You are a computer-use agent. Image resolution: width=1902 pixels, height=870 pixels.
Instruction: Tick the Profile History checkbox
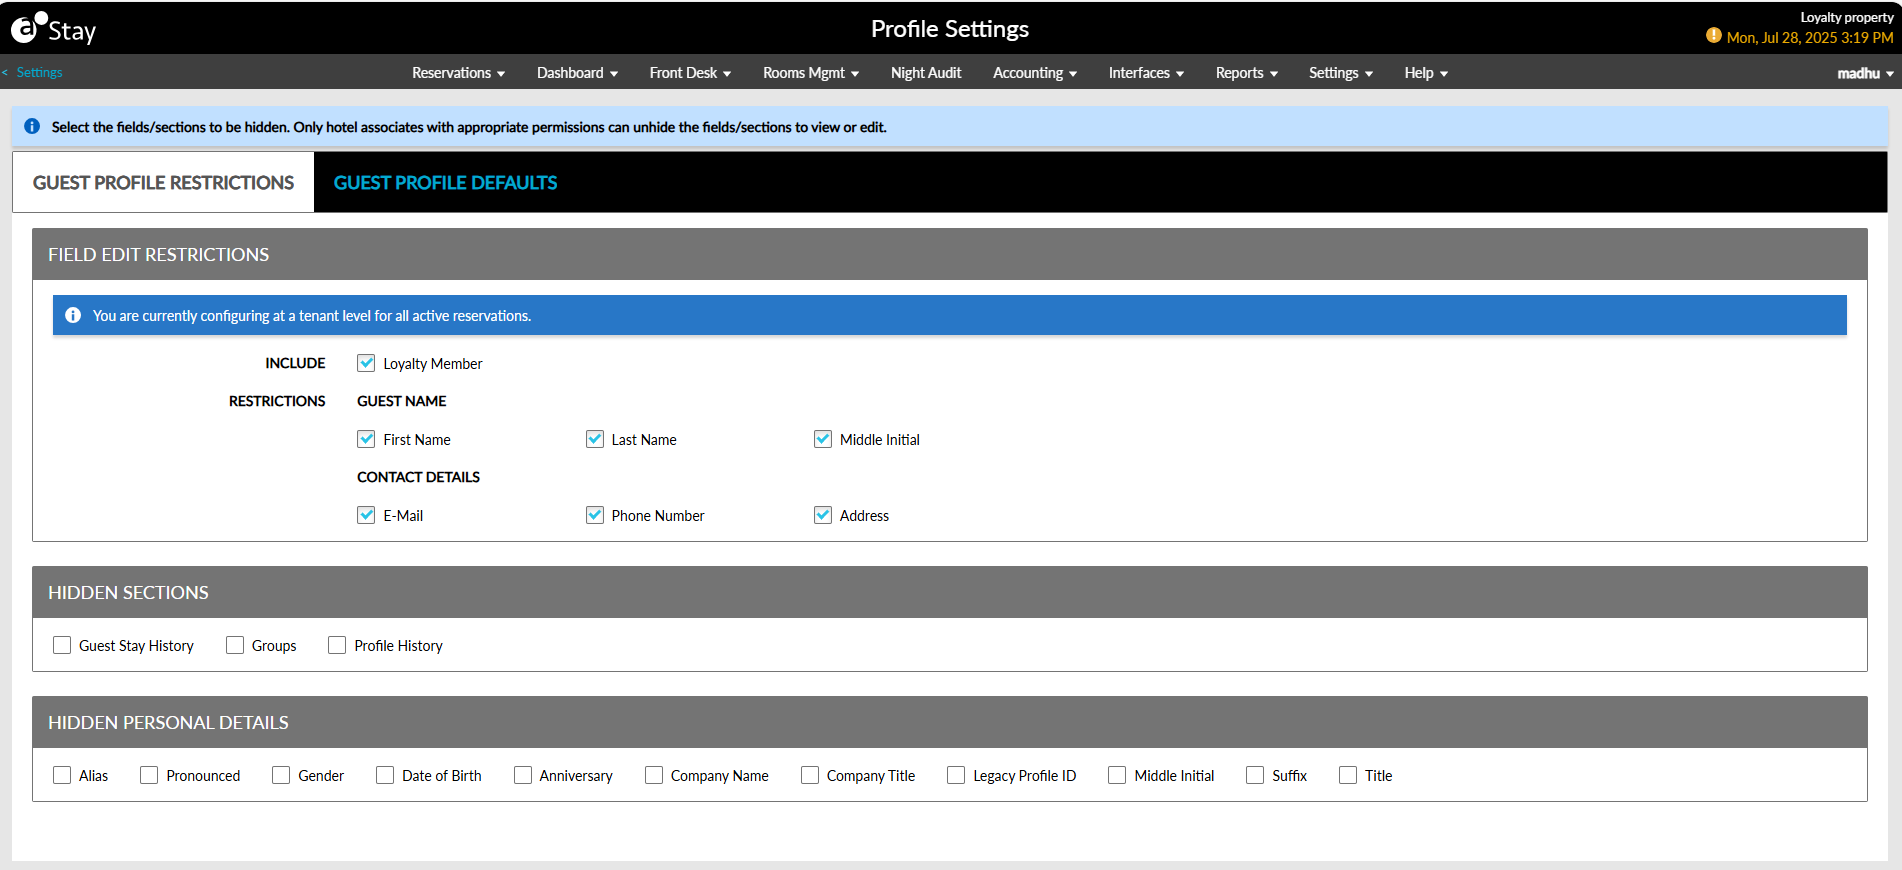(x=337, y=646)
